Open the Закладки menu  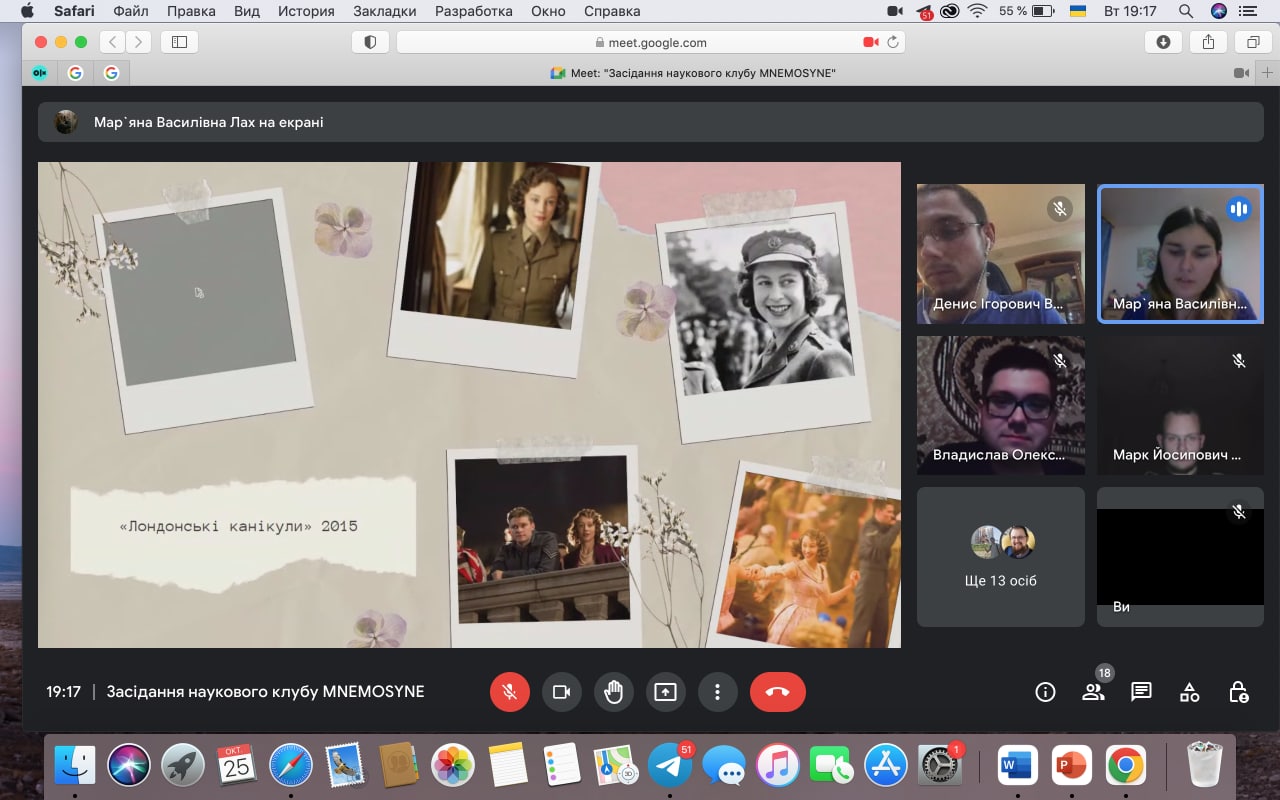point(385,11)
